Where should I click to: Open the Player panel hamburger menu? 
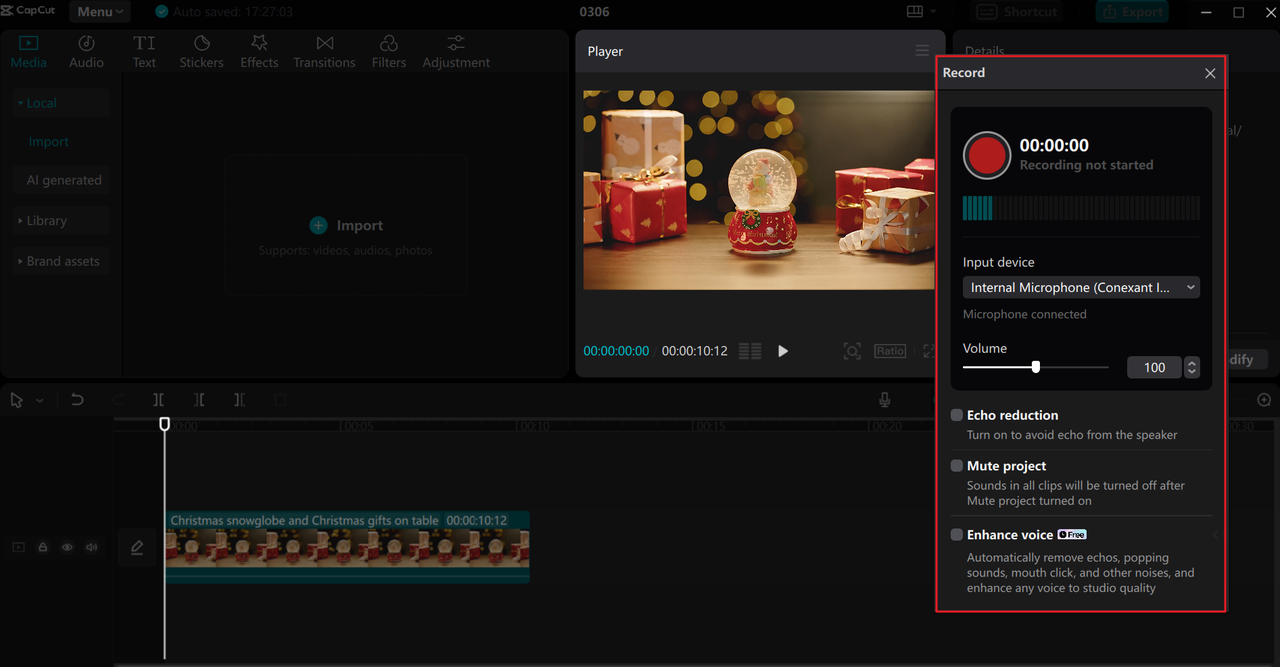(922, 51)
